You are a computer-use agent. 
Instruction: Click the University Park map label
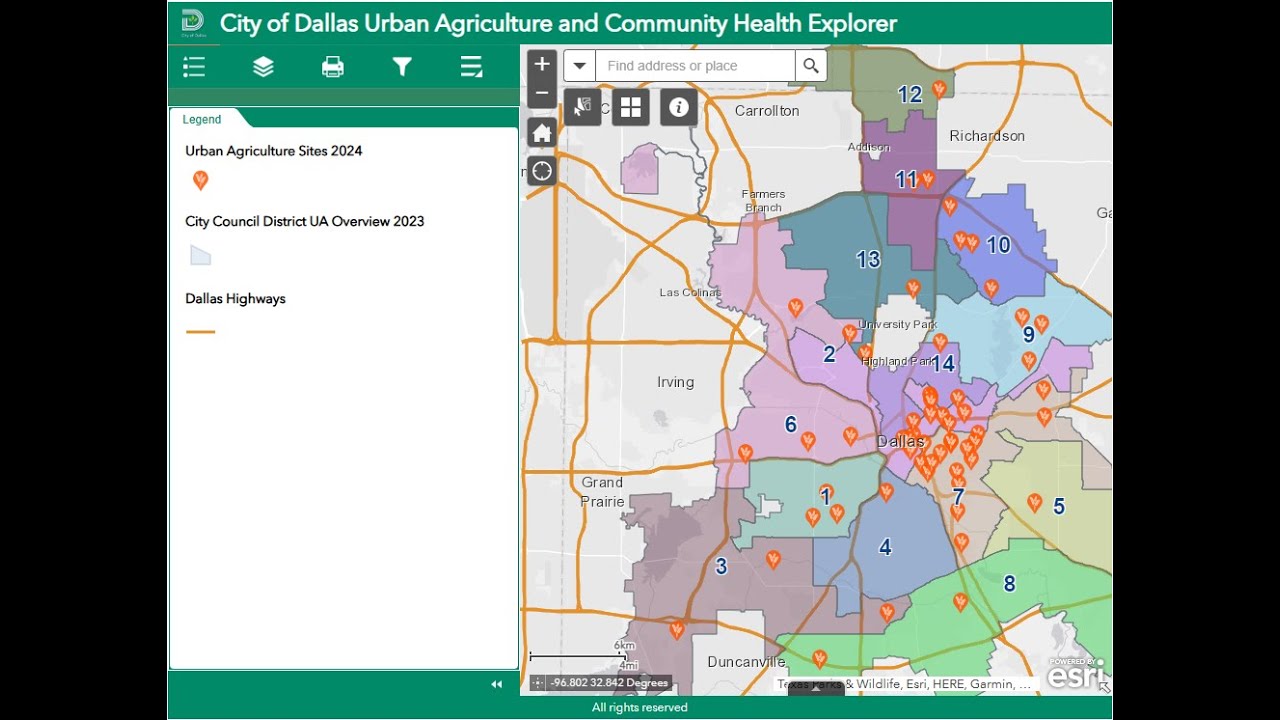tap(898, 325)
